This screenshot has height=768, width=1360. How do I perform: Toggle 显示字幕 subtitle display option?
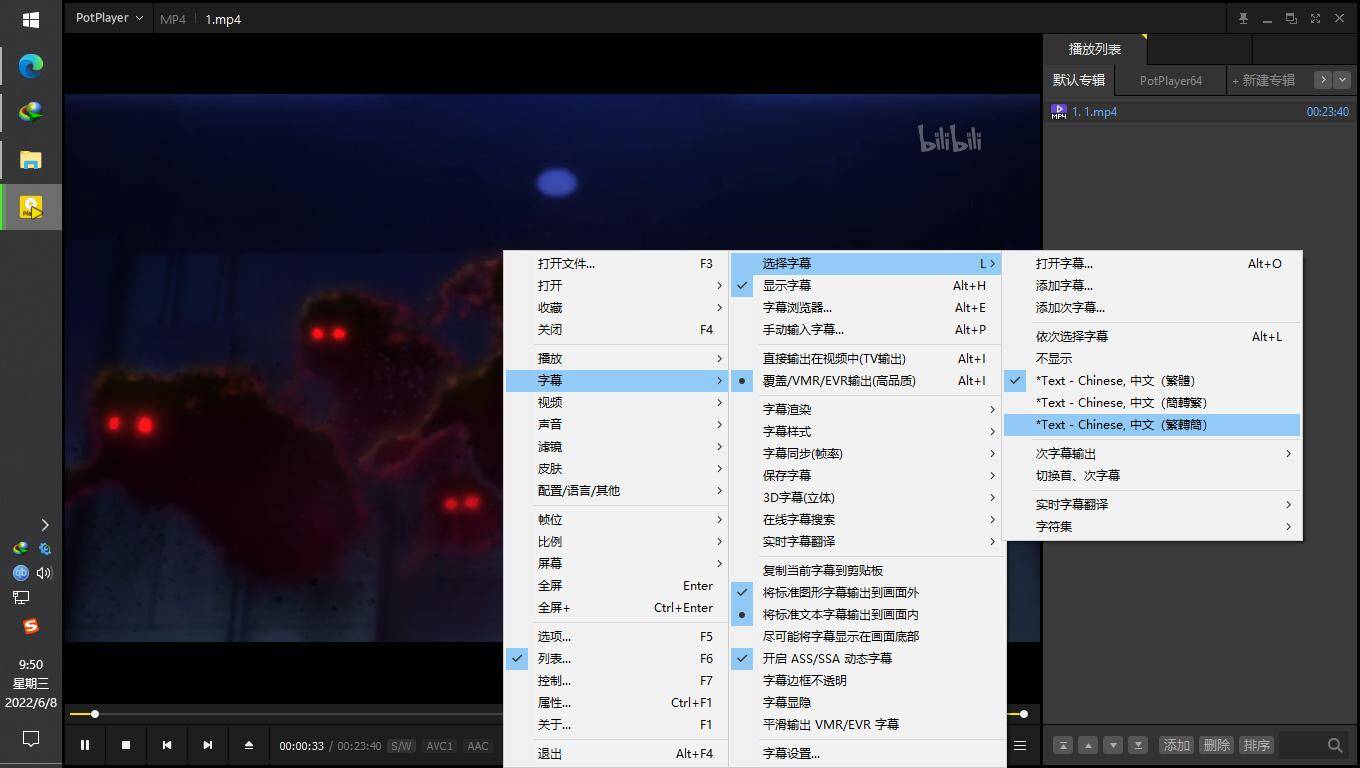coord(787,286)
